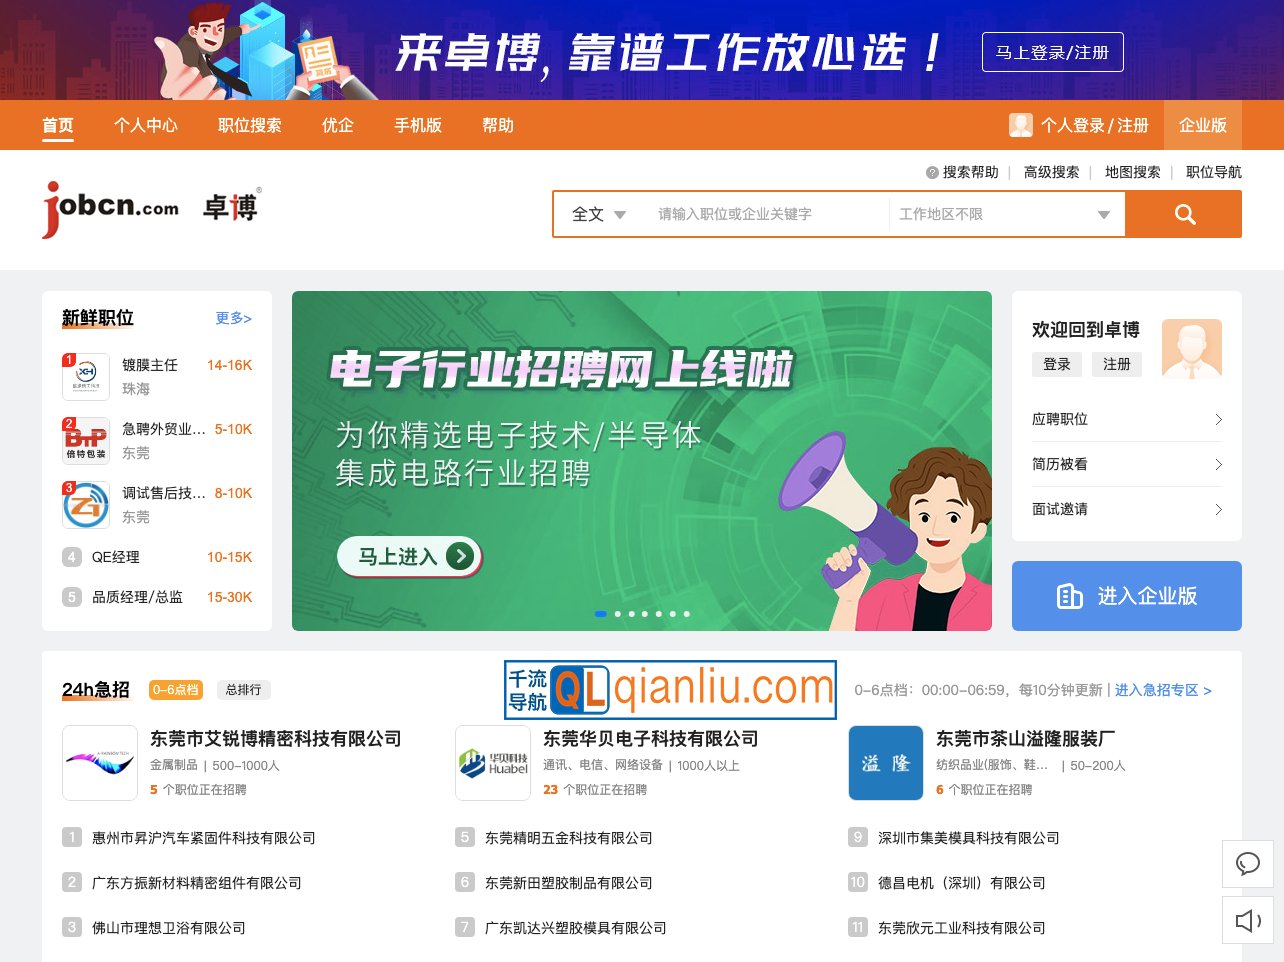Image resolution: width=1284 pixels, height=962 pixels.
Task: Click the building icon in 进入企业版 button
Action: pos(1070,596)
